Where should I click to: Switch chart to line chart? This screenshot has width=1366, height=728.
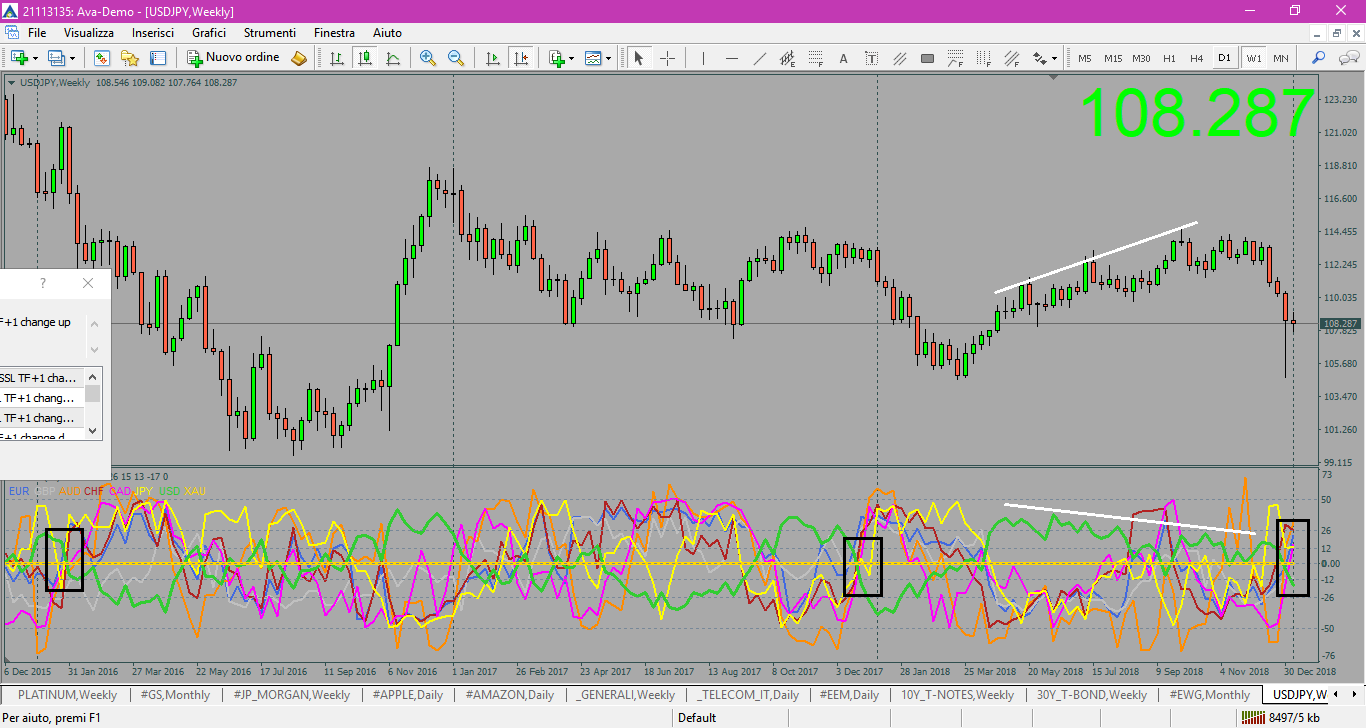[393, 58]
